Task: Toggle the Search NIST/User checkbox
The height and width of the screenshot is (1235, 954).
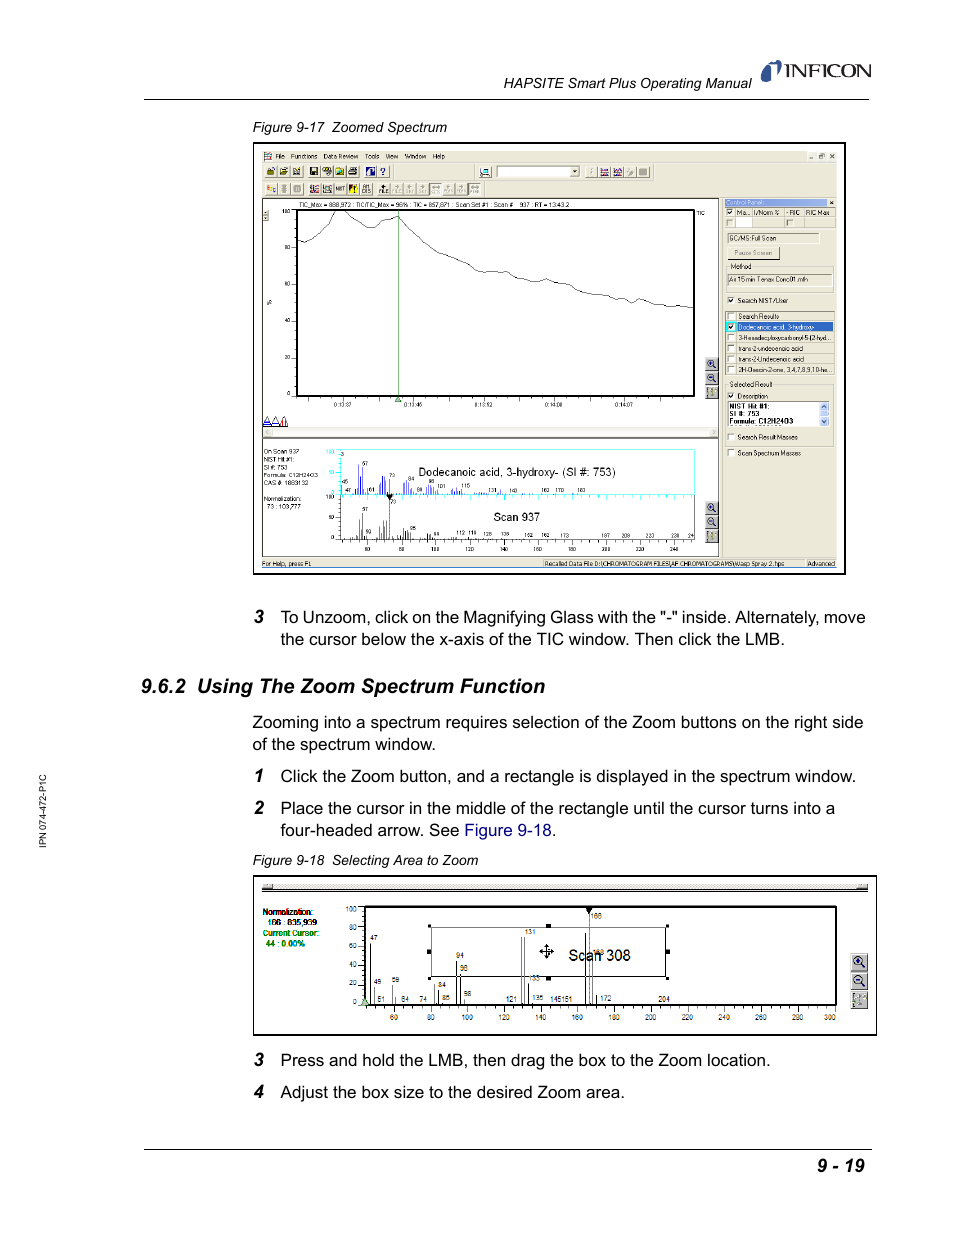Action: tap(731, 300)
